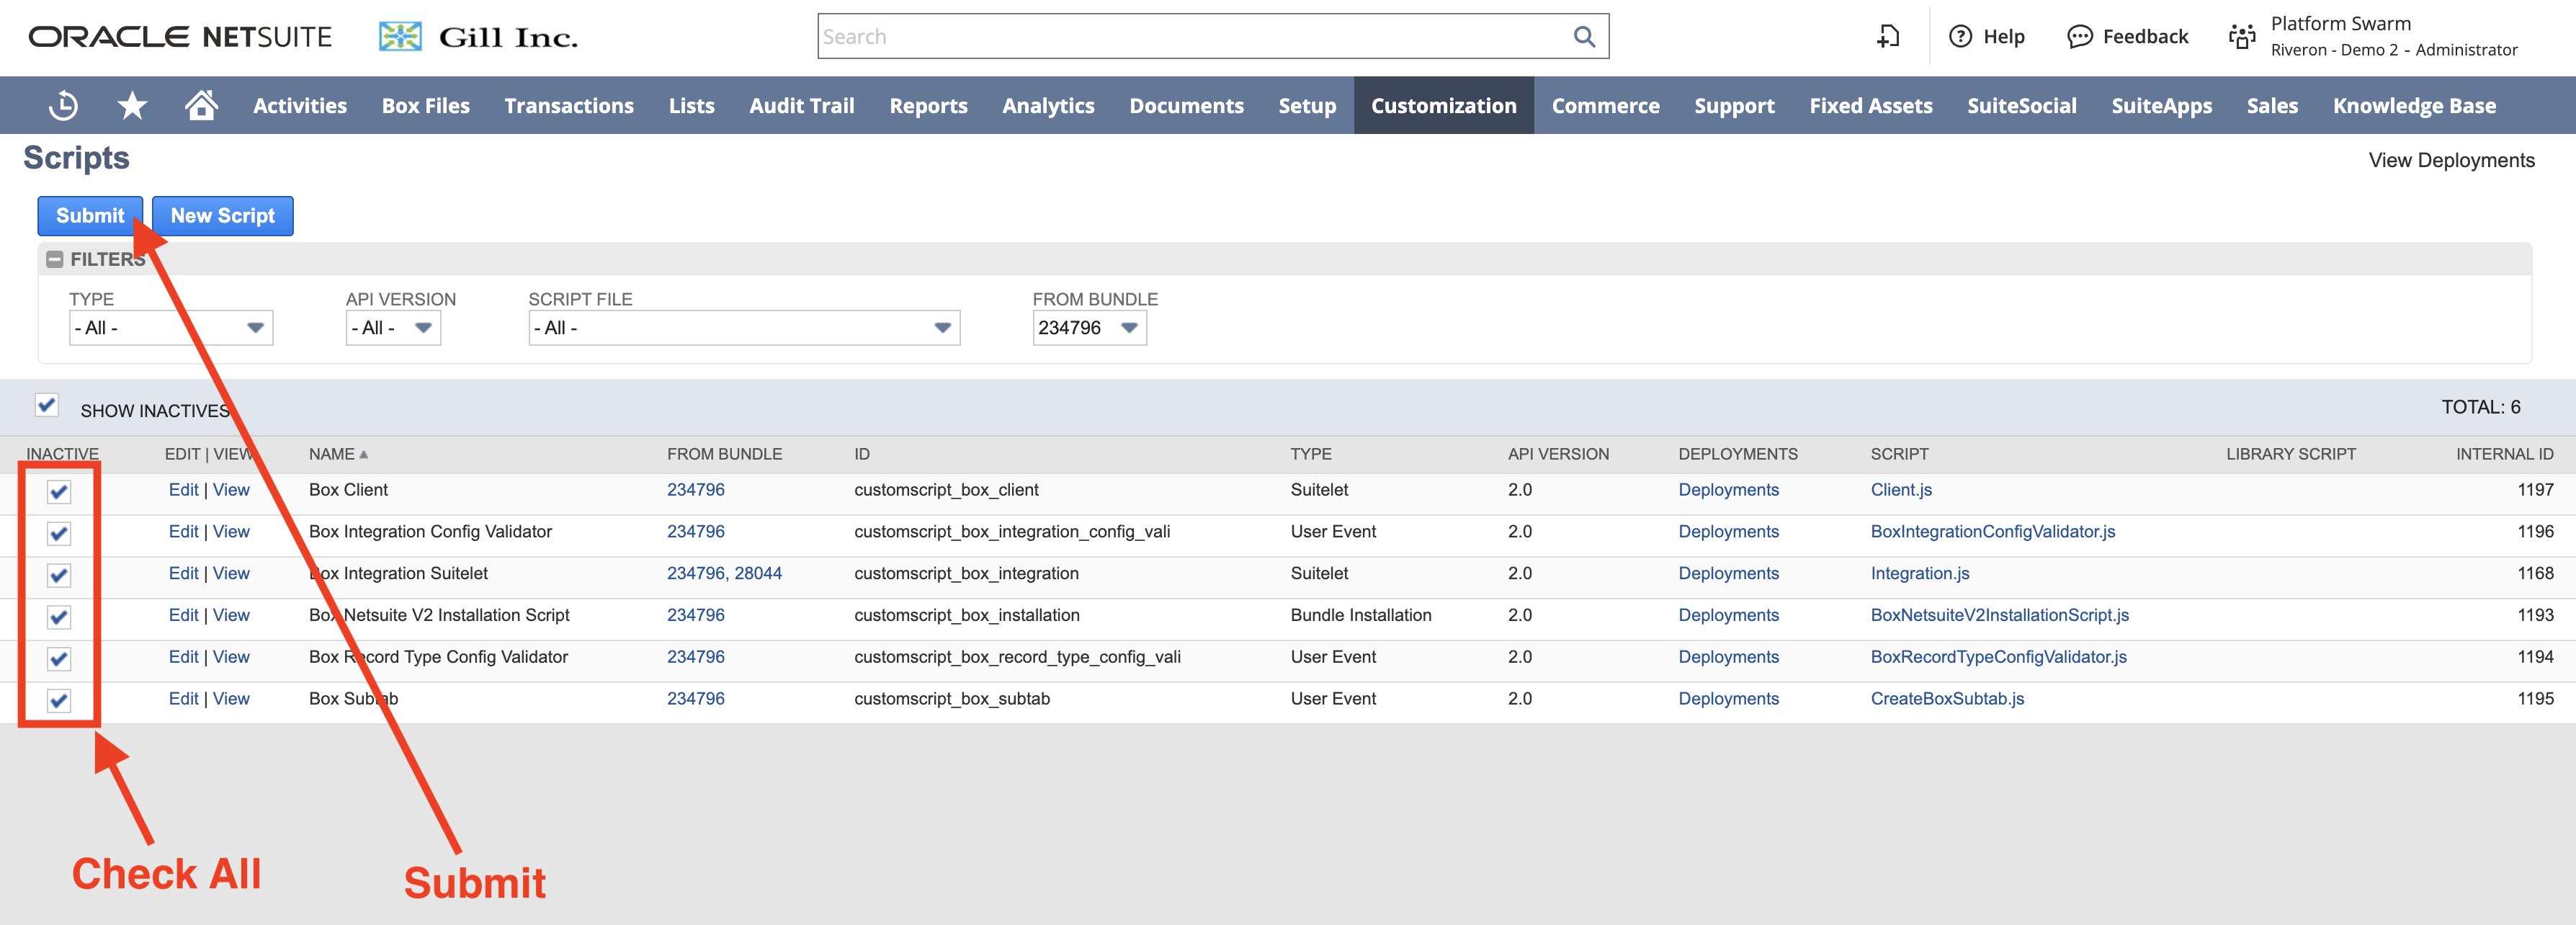This screenshot has width=2576, height=925.
Task: Select the Bundle Installation type cell
Action: click(x=1360, y=616)
